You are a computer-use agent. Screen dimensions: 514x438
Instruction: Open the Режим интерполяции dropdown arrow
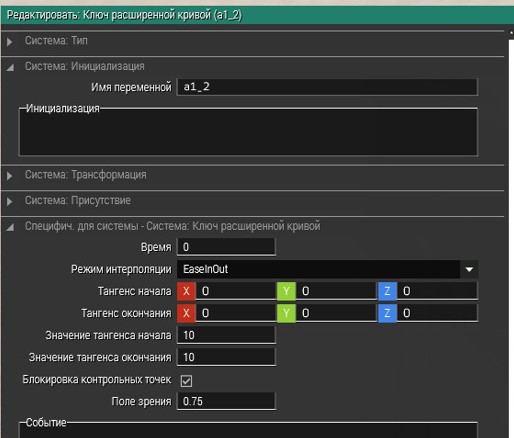(469, 269)
